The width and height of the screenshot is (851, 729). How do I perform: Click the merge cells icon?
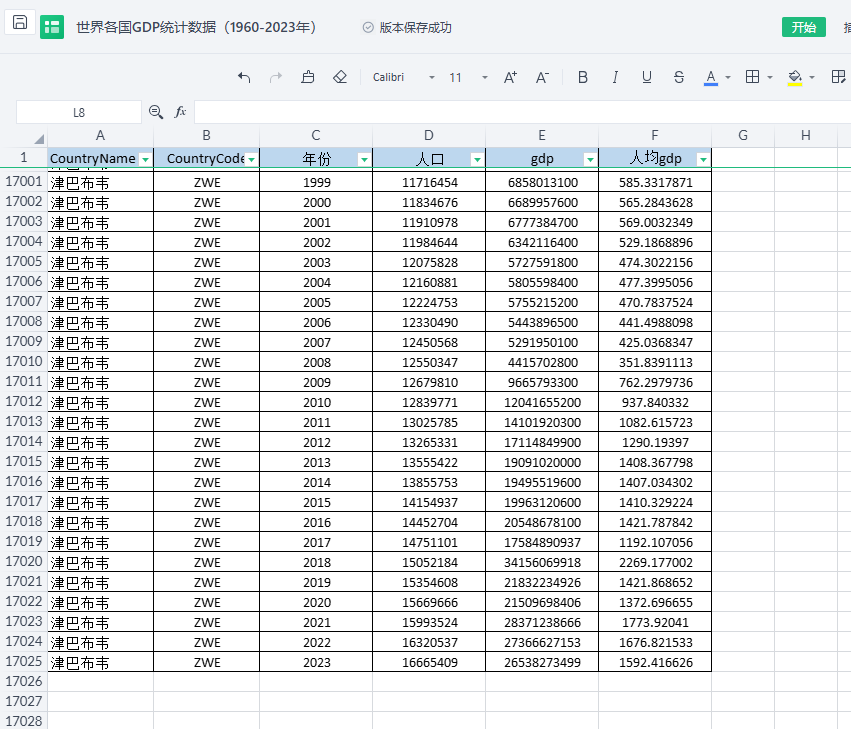839,78
